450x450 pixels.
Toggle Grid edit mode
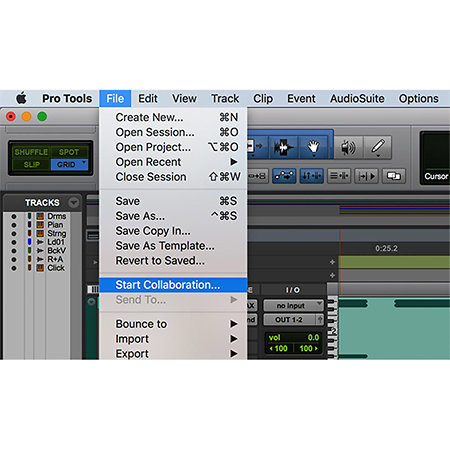click(x=66, y=165)
